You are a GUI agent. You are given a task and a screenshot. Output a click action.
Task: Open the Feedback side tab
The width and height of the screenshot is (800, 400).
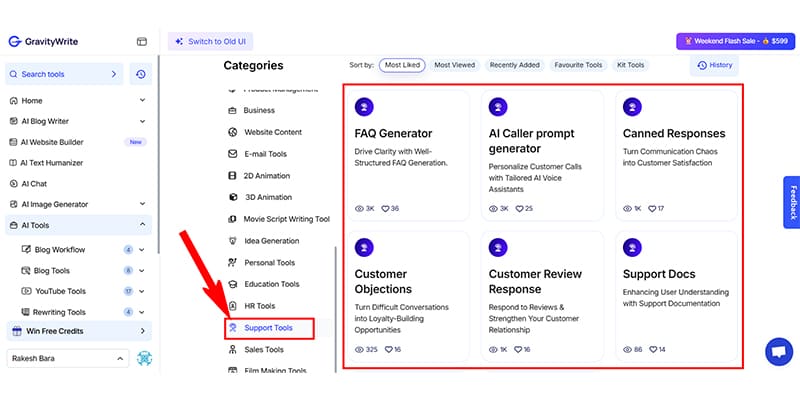791,202
